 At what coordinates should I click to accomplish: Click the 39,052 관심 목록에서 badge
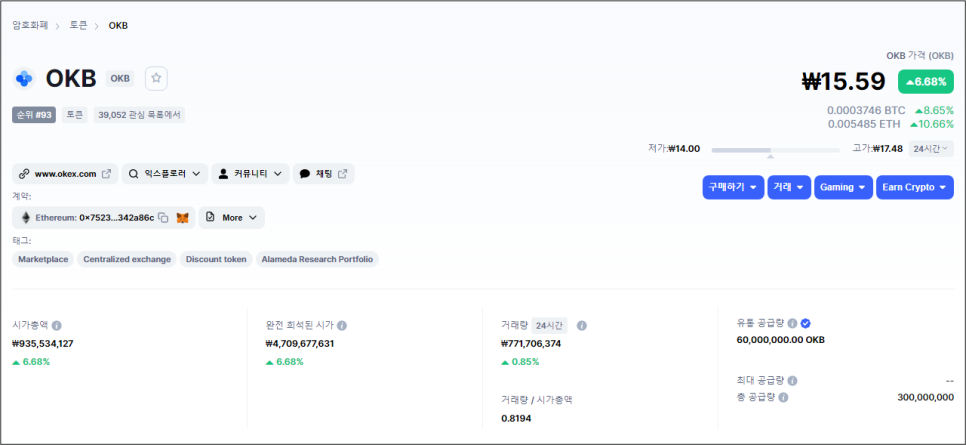(139, 115)
